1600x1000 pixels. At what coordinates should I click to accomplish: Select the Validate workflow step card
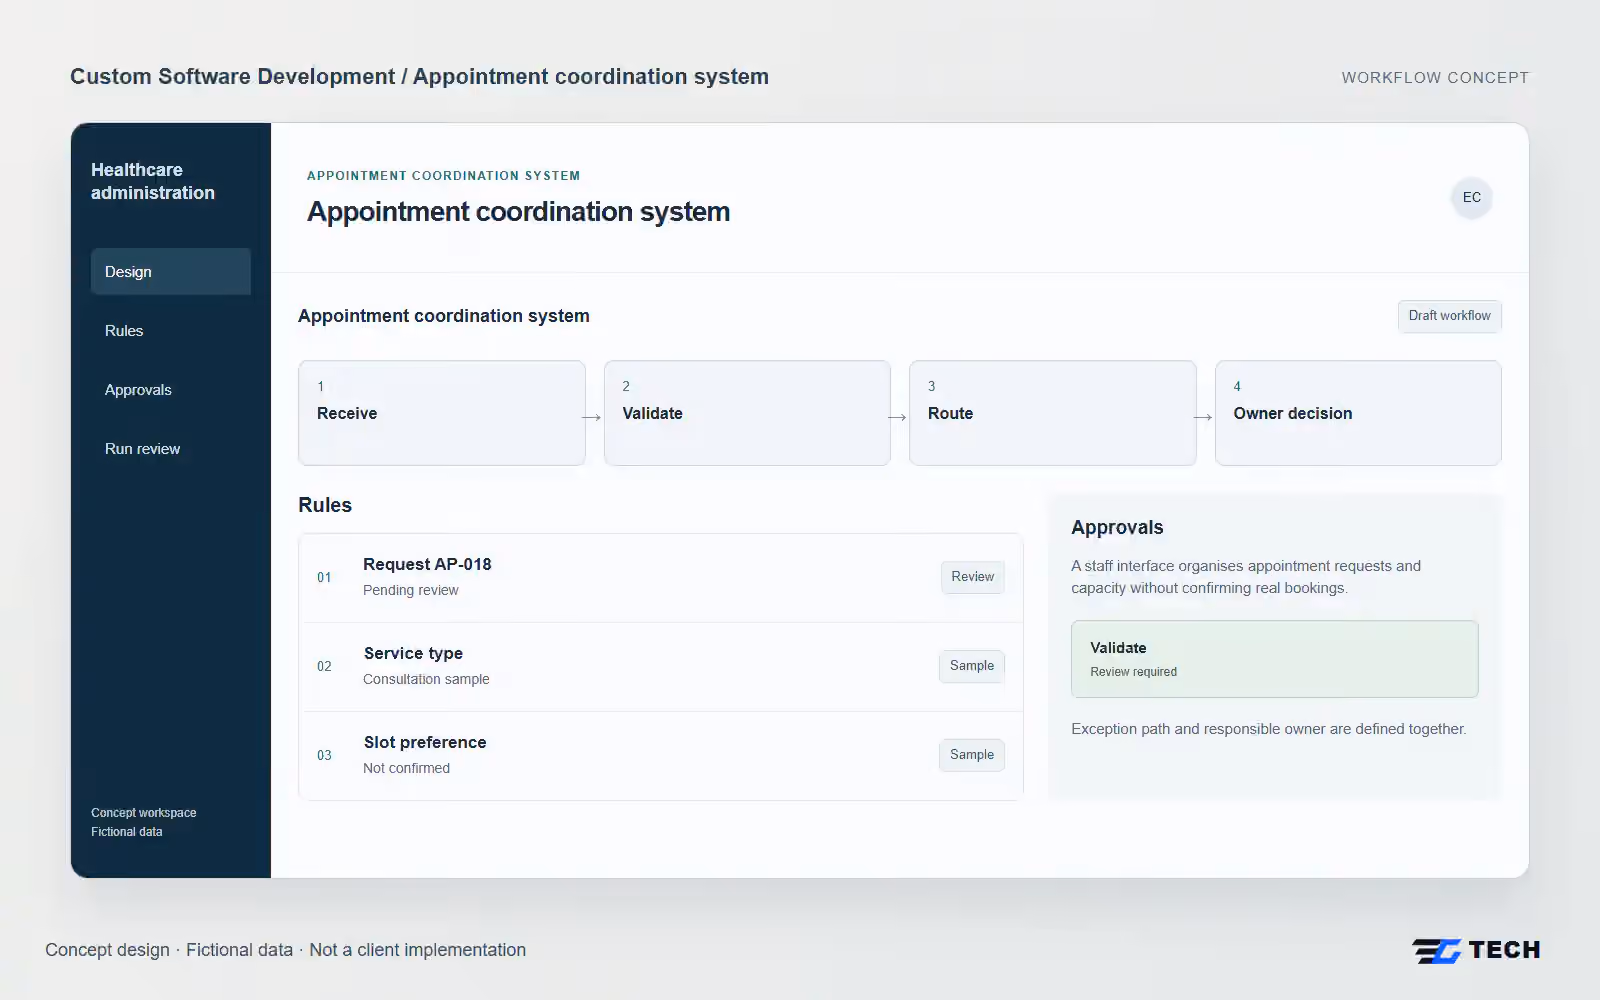point(747,413)
